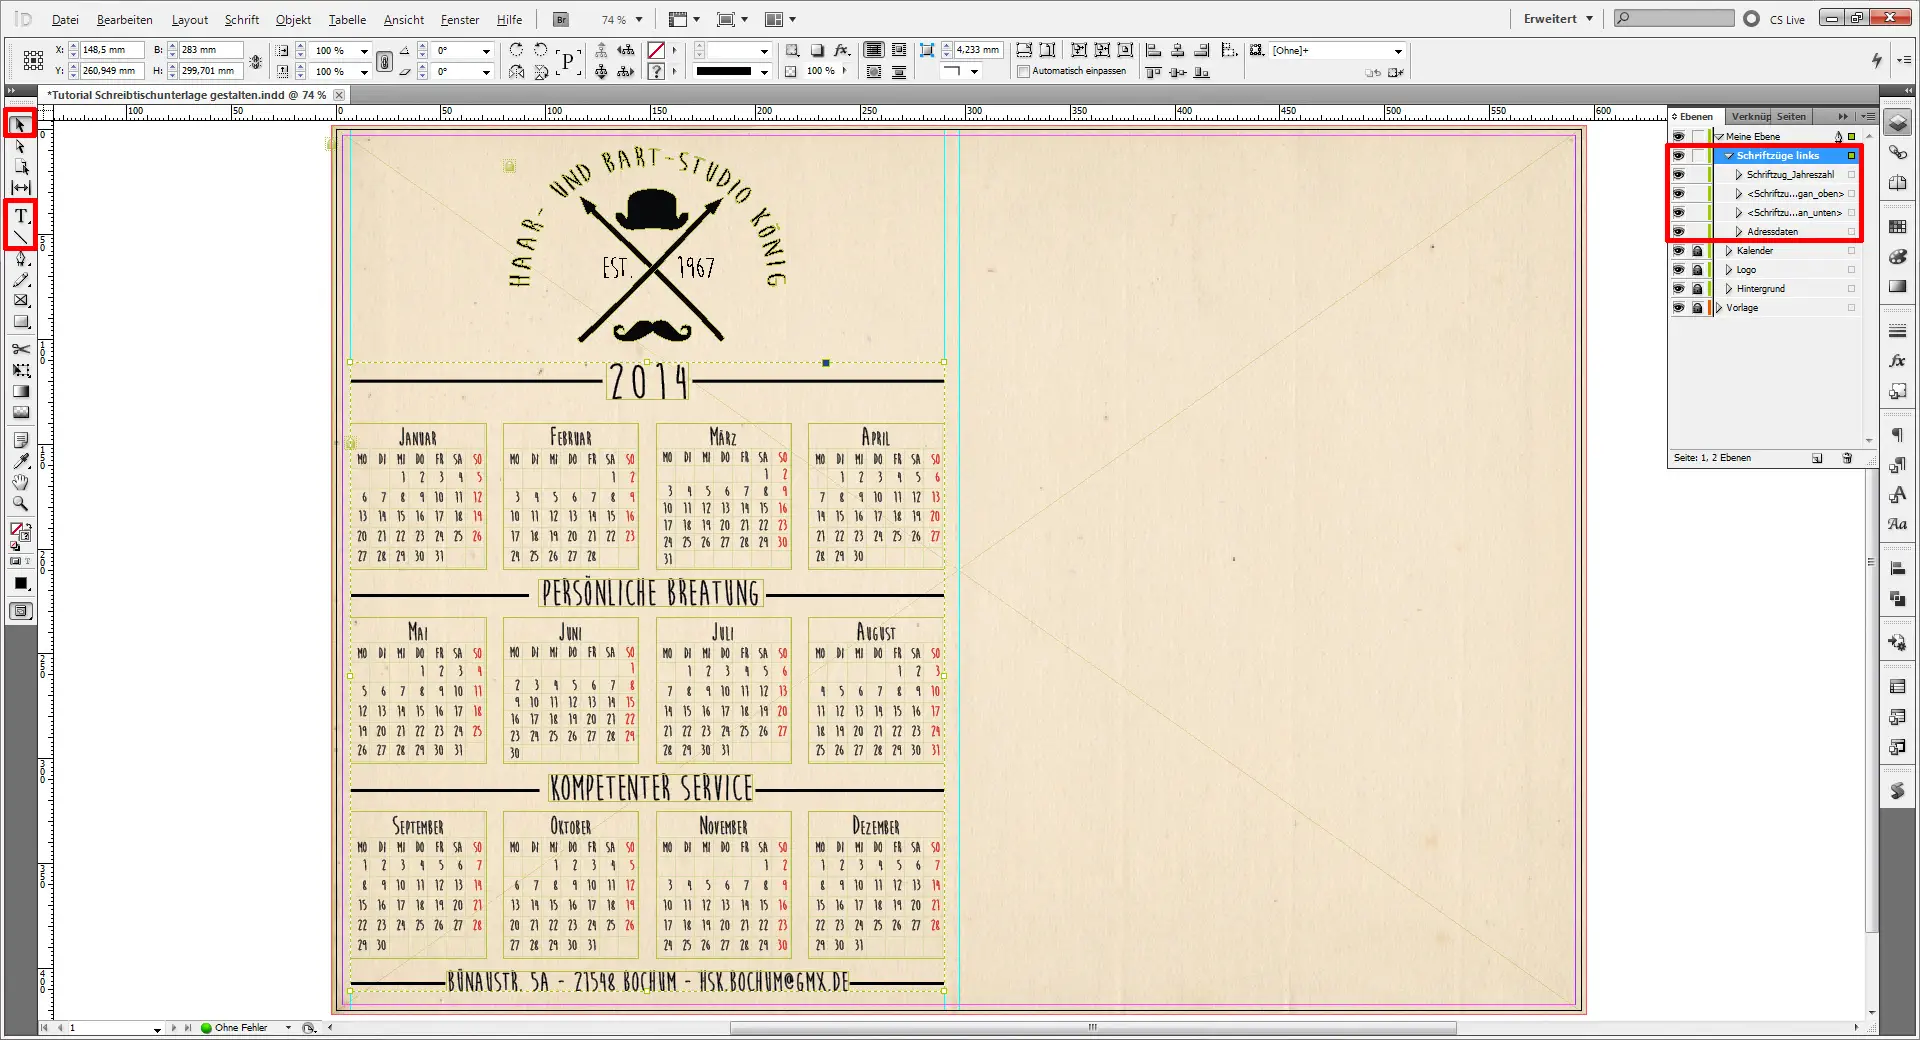Image resolution: width=1920 pixels, height=1040 pixels.
Task: Delete layer using the trash icon
Action: (x=1847, y=458)
